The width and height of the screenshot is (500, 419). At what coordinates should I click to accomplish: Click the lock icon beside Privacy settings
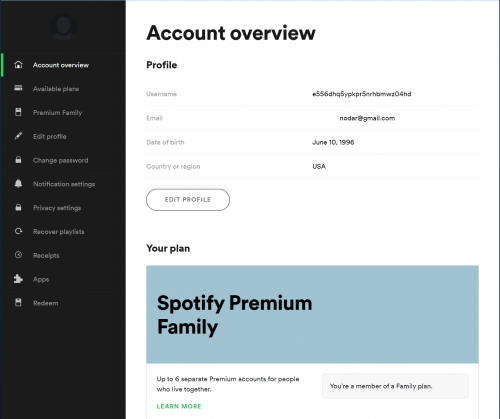18,207
